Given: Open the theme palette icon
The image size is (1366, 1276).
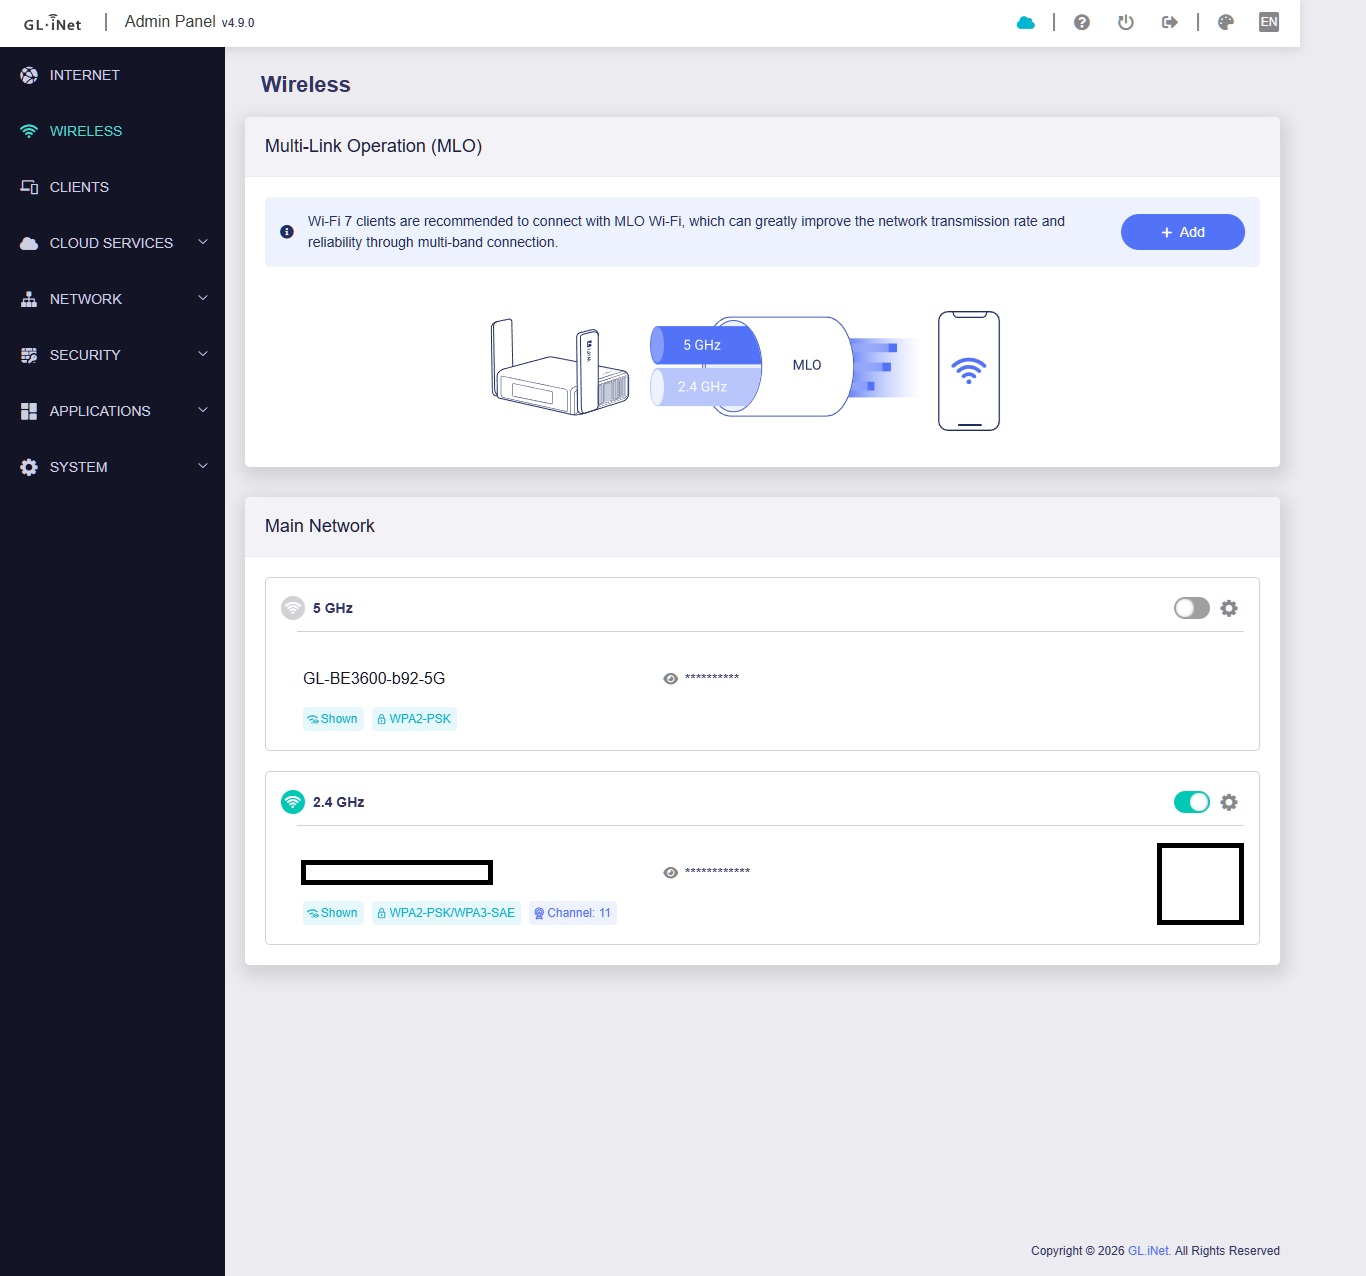Looking at the screenshot, I should click(1225, 22).
